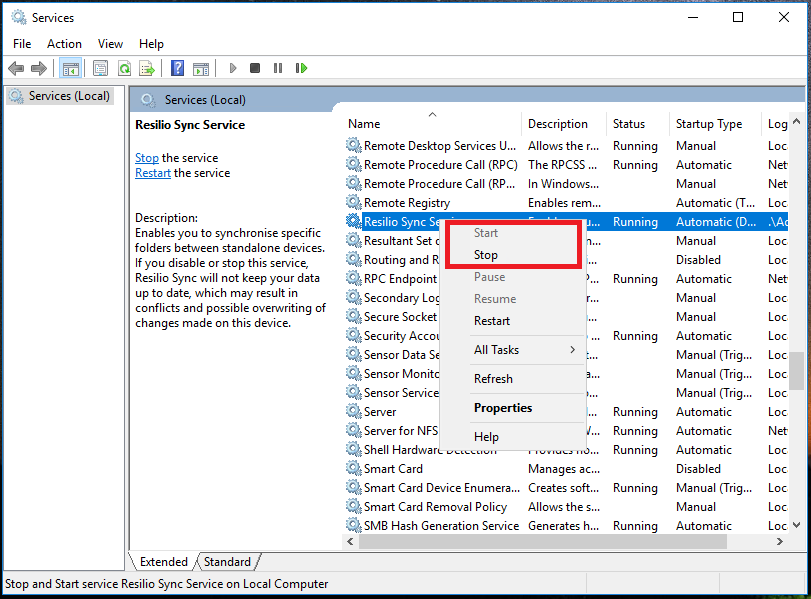This screenshot has height=599, width=811.
Task: Sort by the Name column header
Action: [x=432, y=124]
